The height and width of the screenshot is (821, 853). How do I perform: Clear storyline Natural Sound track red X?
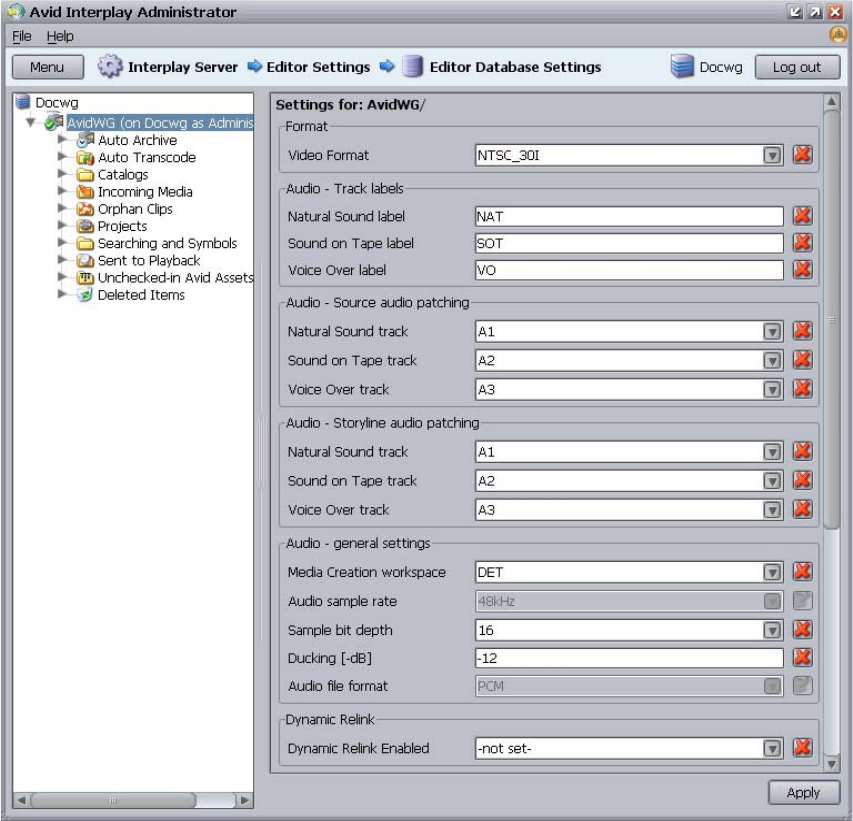pyautogui.click(x=802, y=451)
